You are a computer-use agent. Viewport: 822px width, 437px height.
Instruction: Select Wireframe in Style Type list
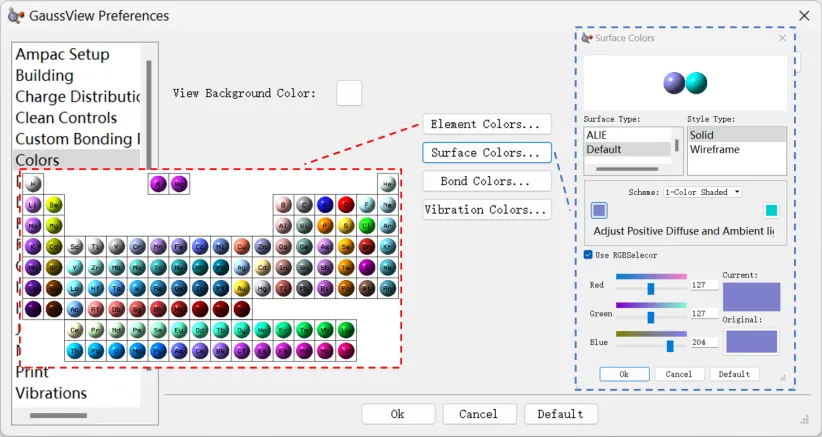click(715, 150)
